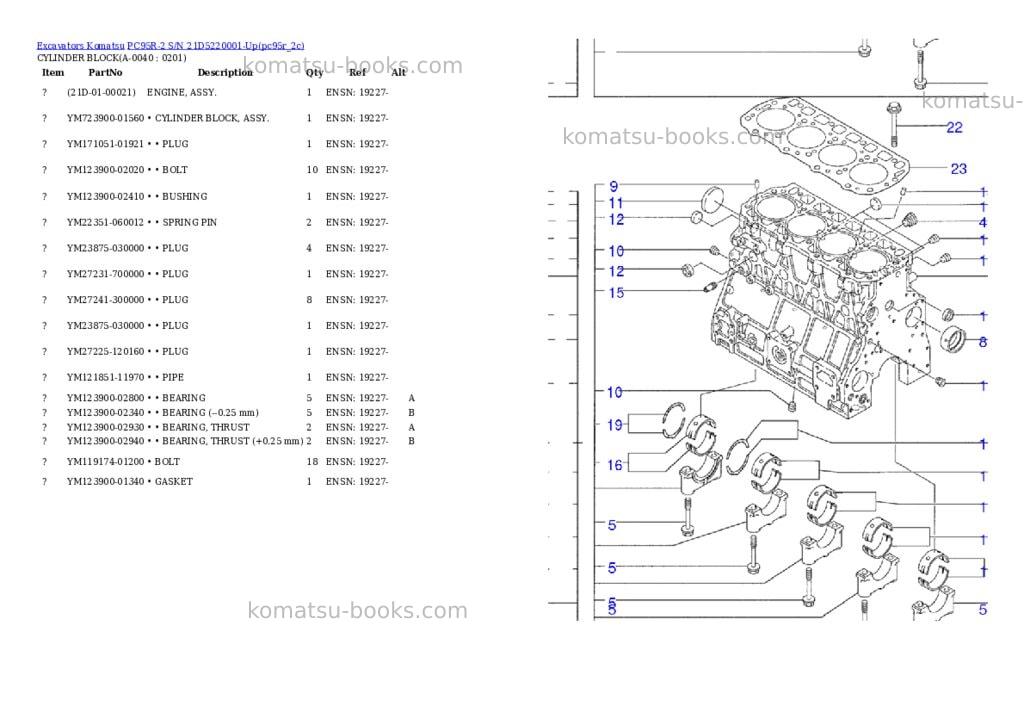Select the BEARING (–0.25 mm) description
1024x725 pixels.
tap(210, 413)
